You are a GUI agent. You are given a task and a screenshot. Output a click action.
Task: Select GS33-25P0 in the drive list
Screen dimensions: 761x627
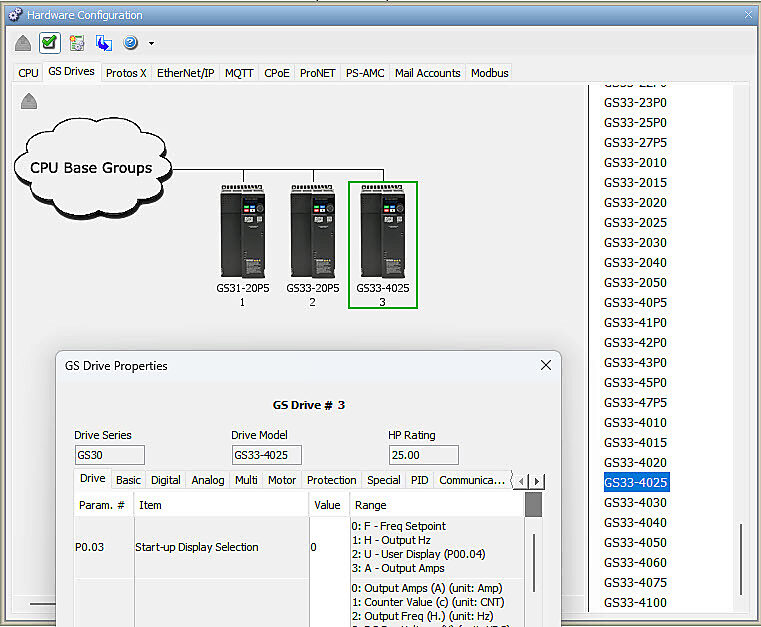635,123
